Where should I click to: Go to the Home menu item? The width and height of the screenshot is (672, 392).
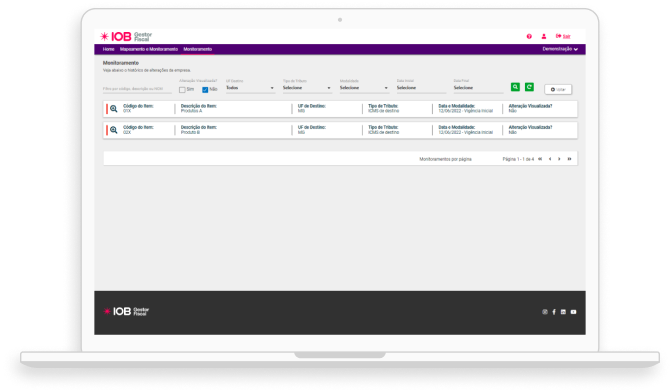tap(108, 49)
